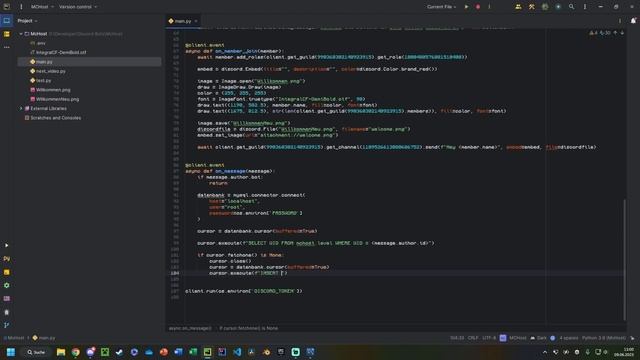The height and width of the screenshot is (360, 640).
Task: Select main.py in project tree
Action: (x=89, y=62)
